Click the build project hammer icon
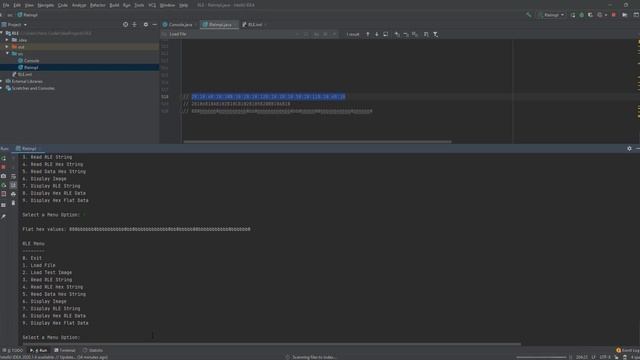The image size is (640, 360). 529,15
